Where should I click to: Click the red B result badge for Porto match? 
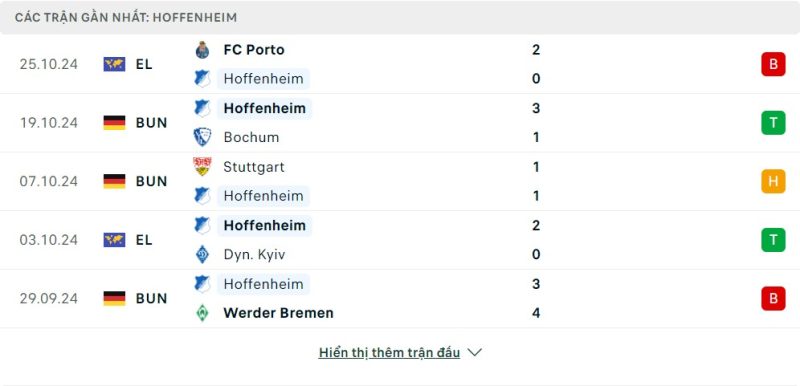coord(773,64)
